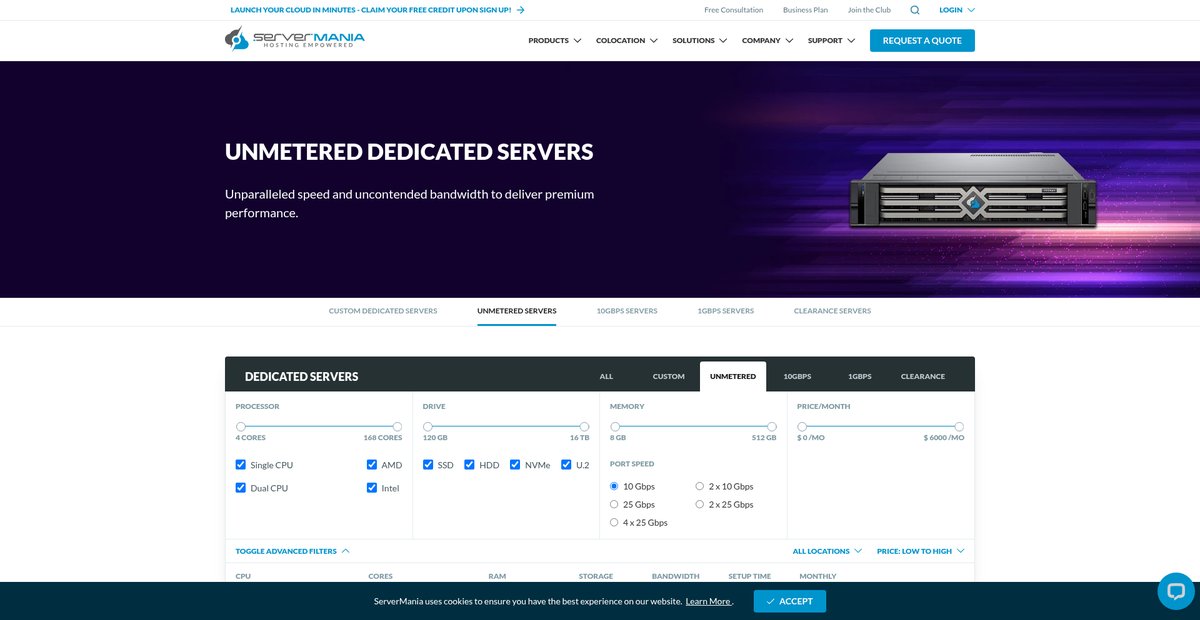Open the Business Plan link

point(805,10)
